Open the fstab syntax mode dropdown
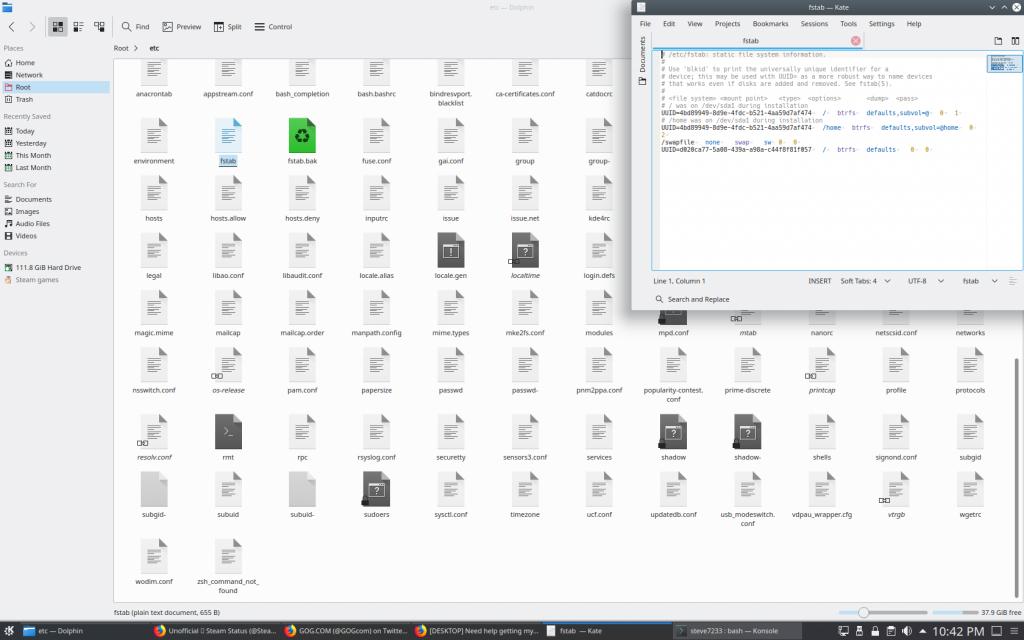The width and height of the screenshot is (1024, 640). click(x=974, y=281)
